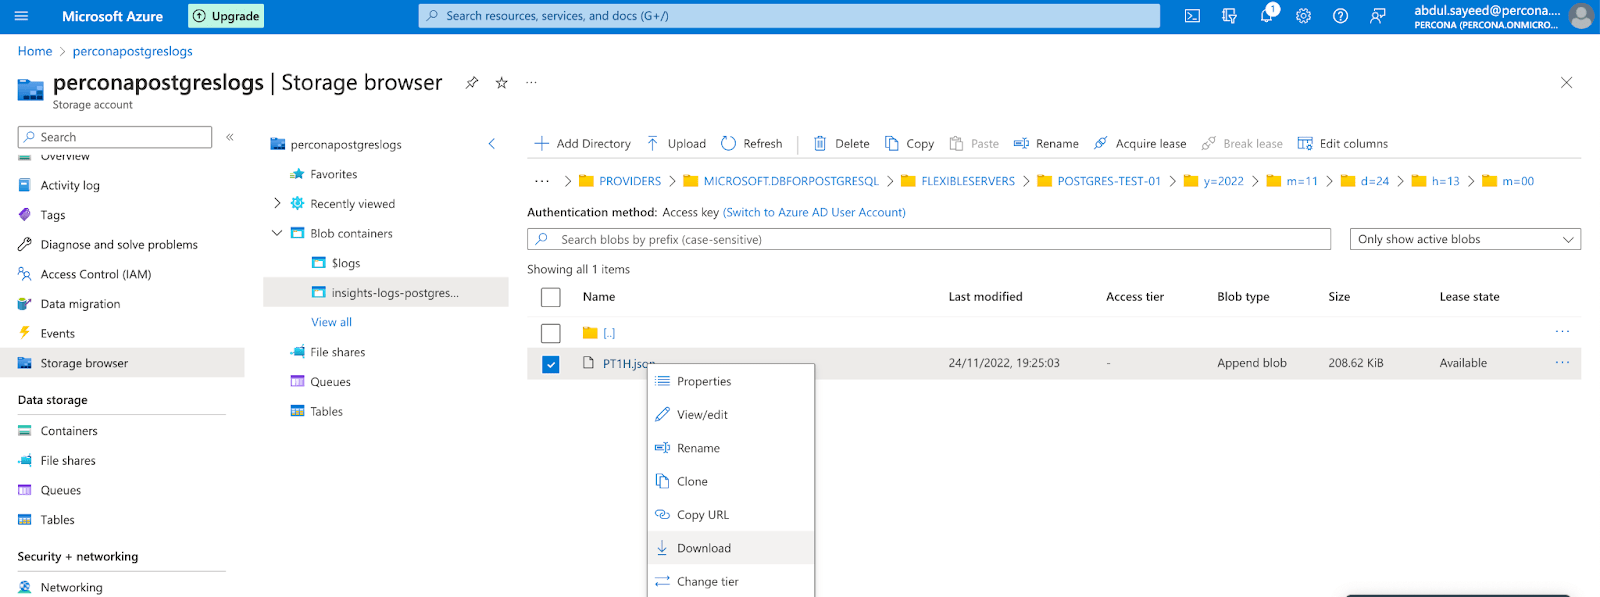Collapse the storage tree panel
1600x597 pixels.
(x=492, y=144)
